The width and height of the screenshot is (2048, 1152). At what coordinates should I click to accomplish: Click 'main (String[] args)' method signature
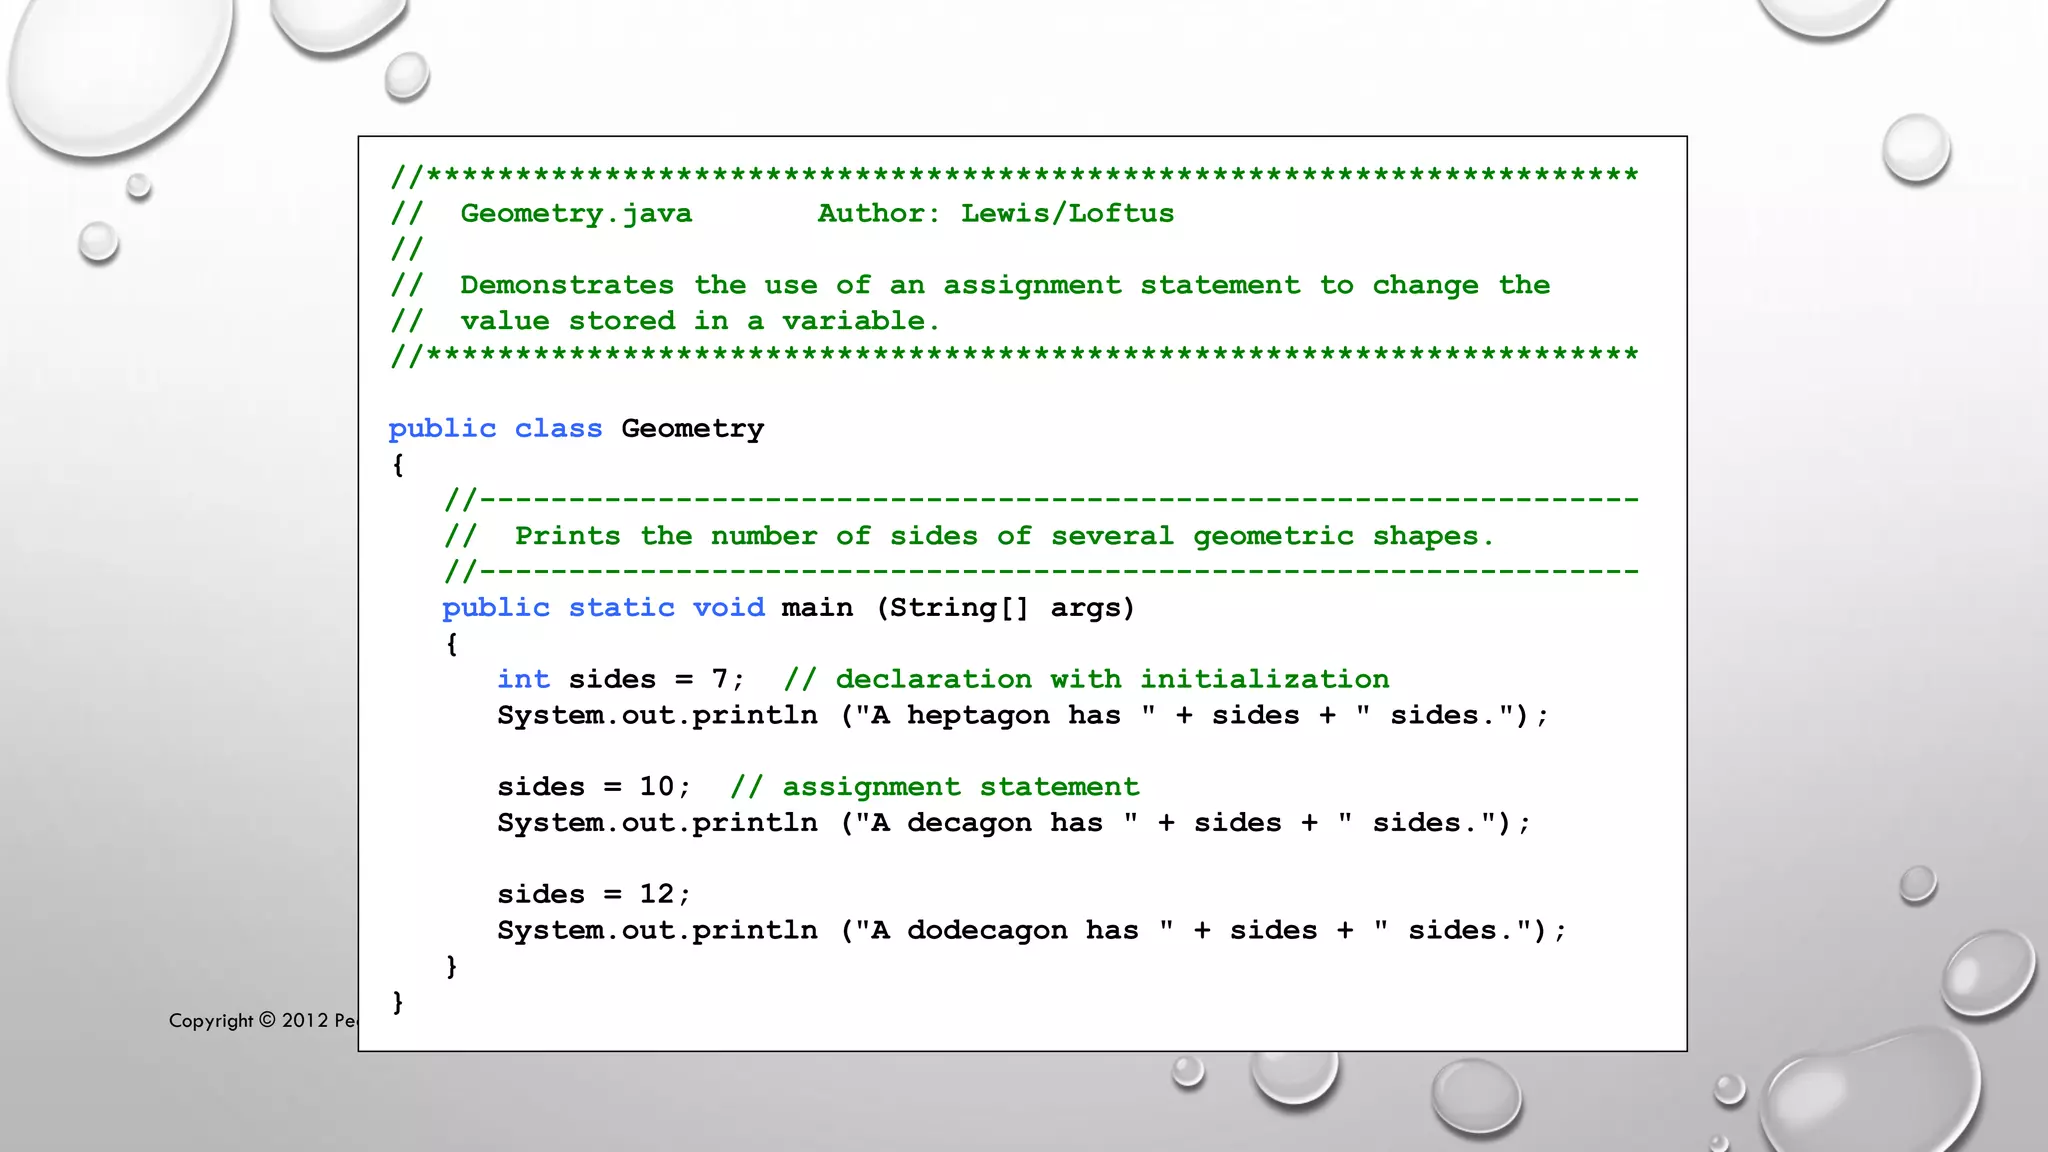pyautogui.click(x=958, y=608)
